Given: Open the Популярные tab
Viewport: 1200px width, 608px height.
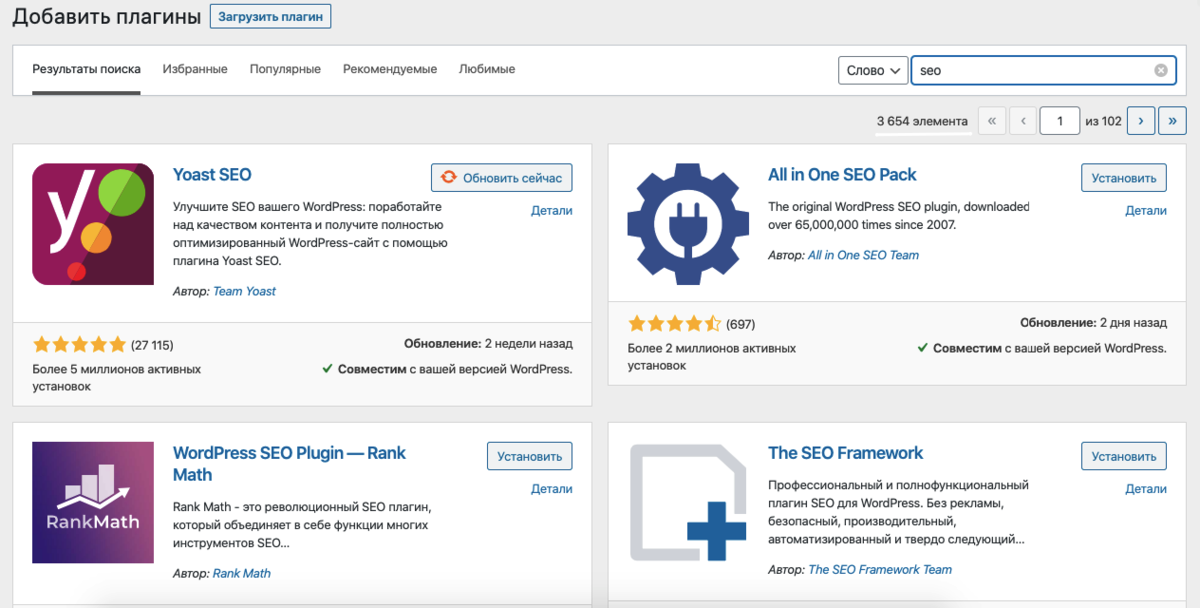Looking at the screenshot, I should coord(285,70).
